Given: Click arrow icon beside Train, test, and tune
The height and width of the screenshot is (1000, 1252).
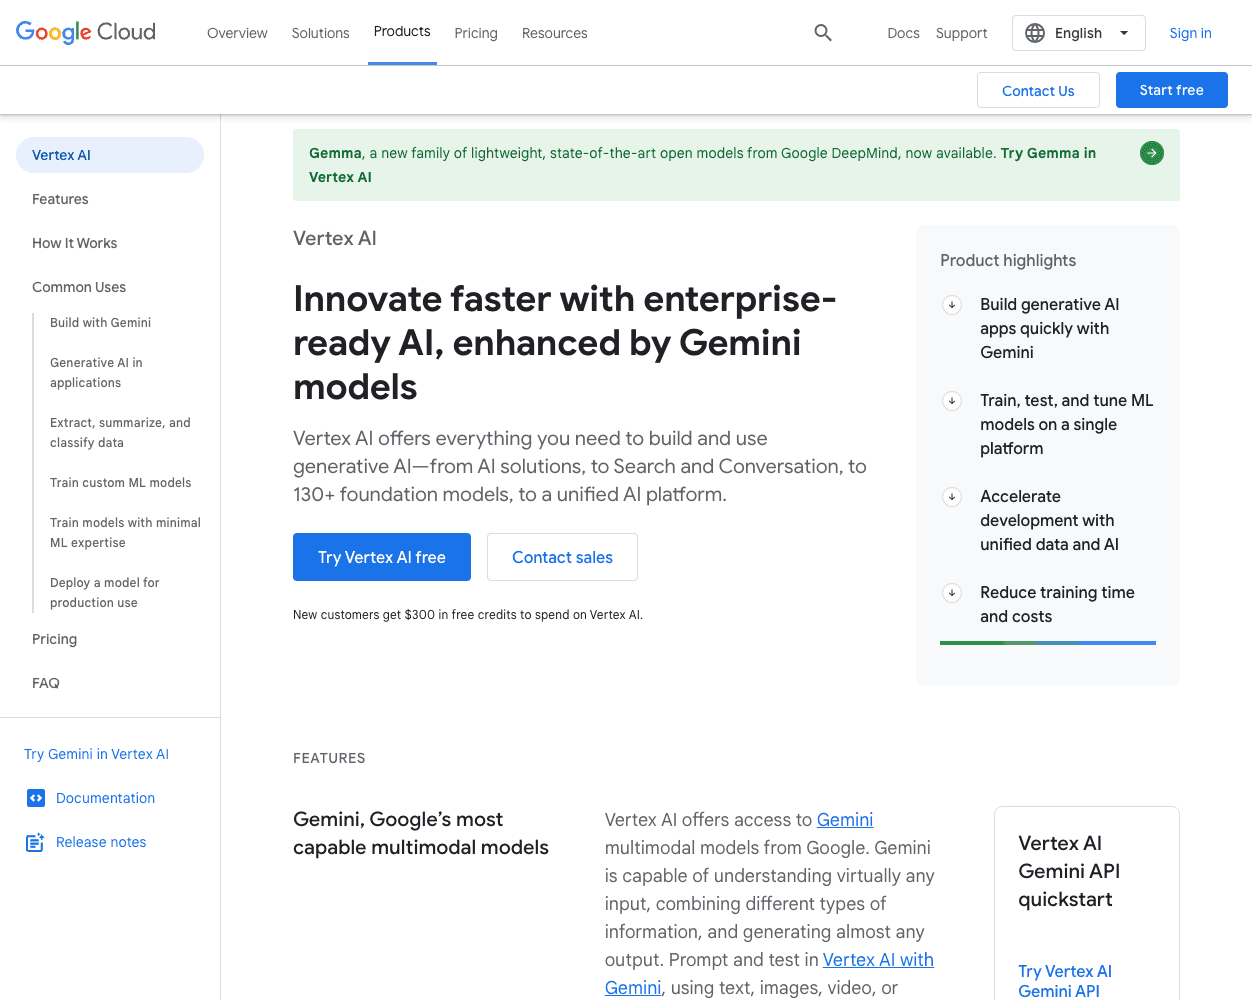Looking at the screenshot, I should tap(952, 401).
